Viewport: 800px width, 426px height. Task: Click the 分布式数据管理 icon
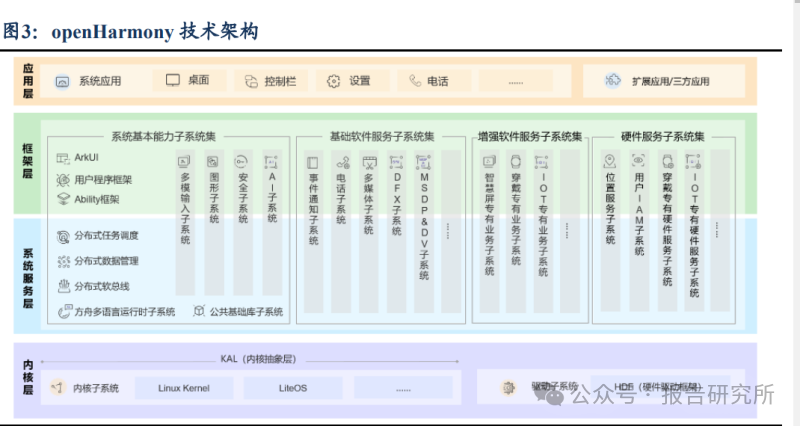pos(63,262)
